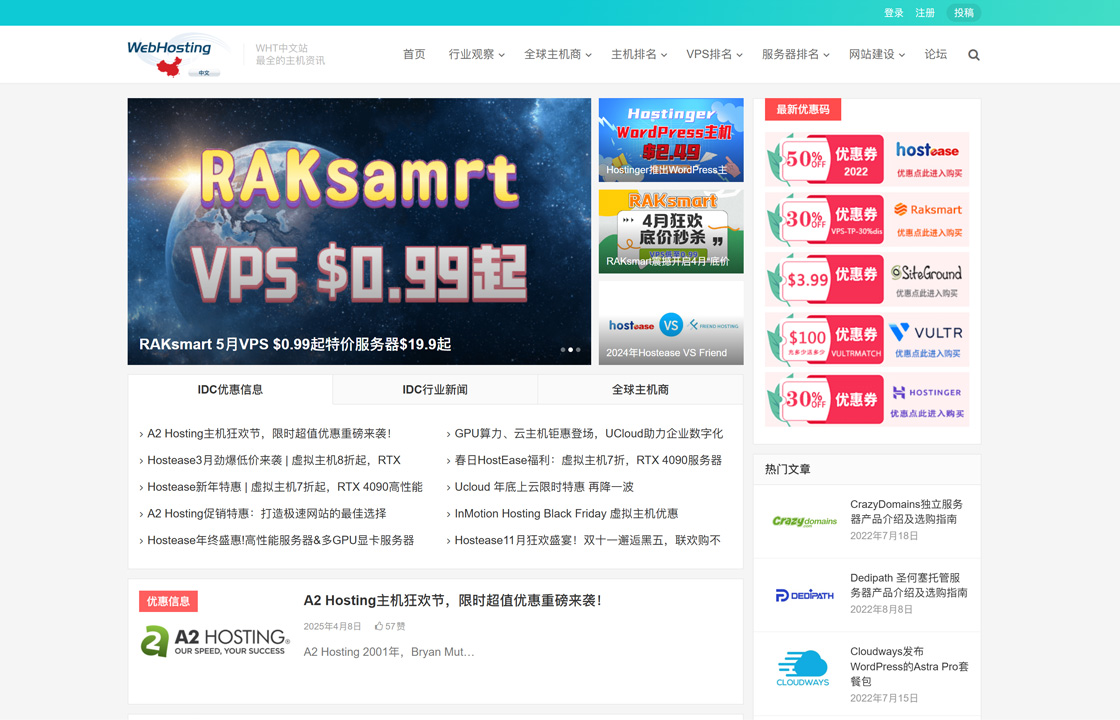Click the WebHosting logo

point(178,55)
